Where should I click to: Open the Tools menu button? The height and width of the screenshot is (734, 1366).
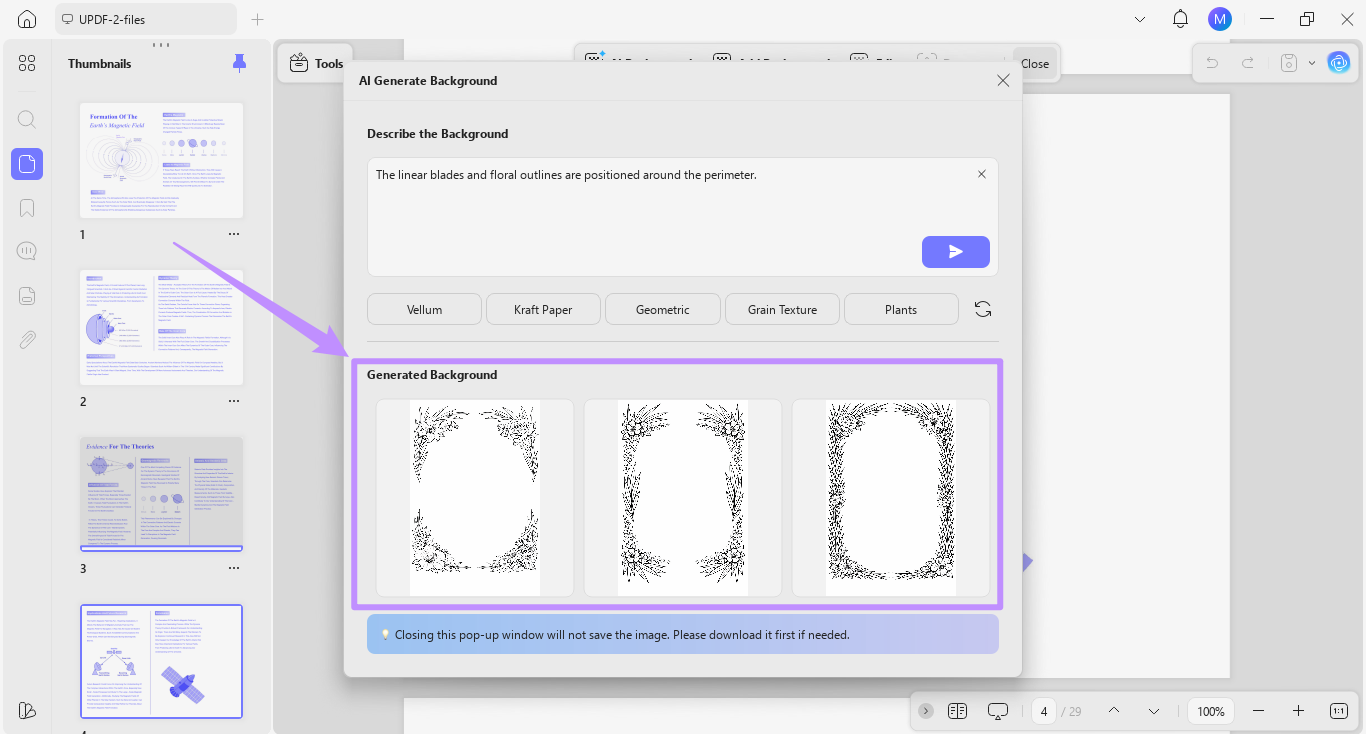coord(315,63)
